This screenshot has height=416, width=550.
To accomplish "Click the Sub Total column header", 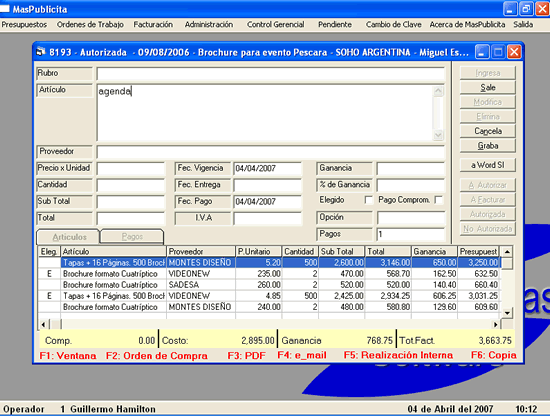I will [341, 251].
